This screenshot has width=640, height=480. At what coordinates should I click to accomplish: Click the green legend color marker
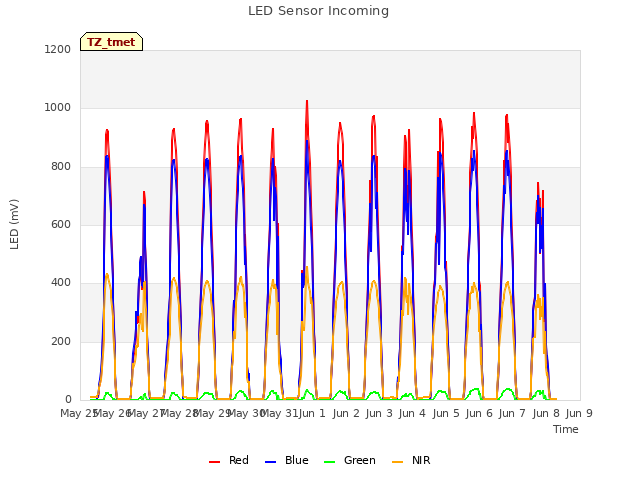pos(329,462)
